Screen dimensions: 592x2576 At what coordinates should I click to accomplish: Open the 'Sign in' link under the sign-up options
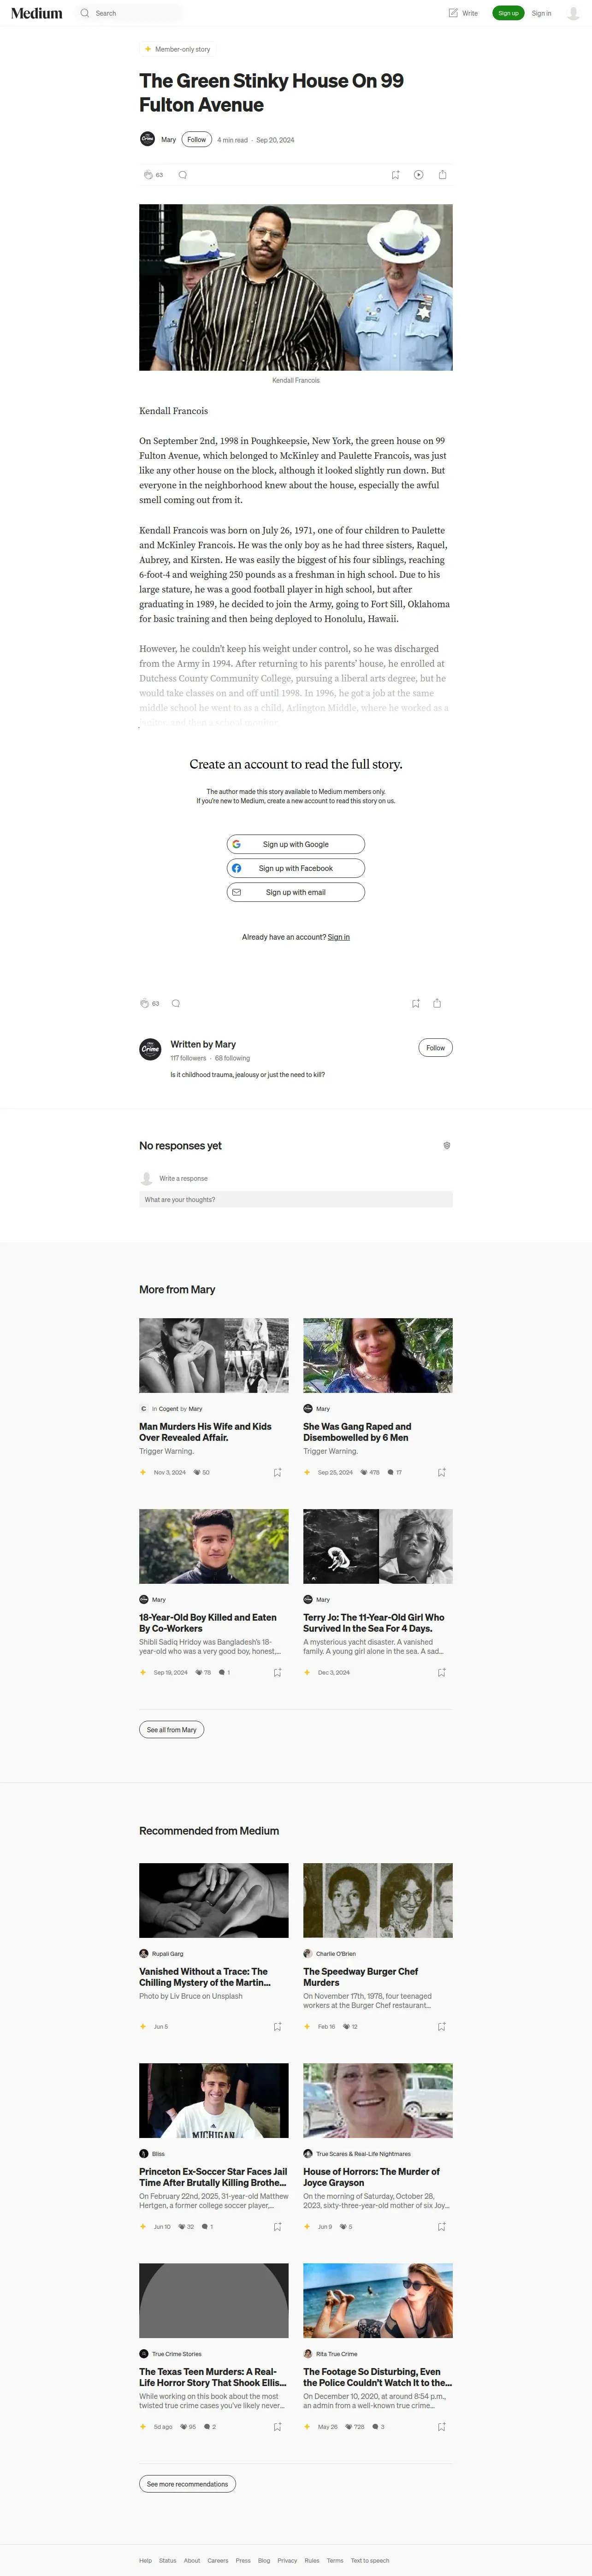coord(339,937)
